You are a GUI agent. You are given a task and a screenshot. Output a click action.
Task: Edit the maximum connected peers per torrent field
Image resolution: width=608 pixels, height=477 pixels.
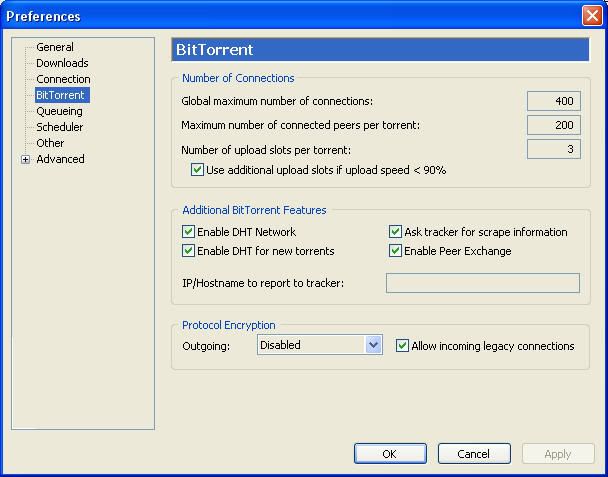click(553, 125)
